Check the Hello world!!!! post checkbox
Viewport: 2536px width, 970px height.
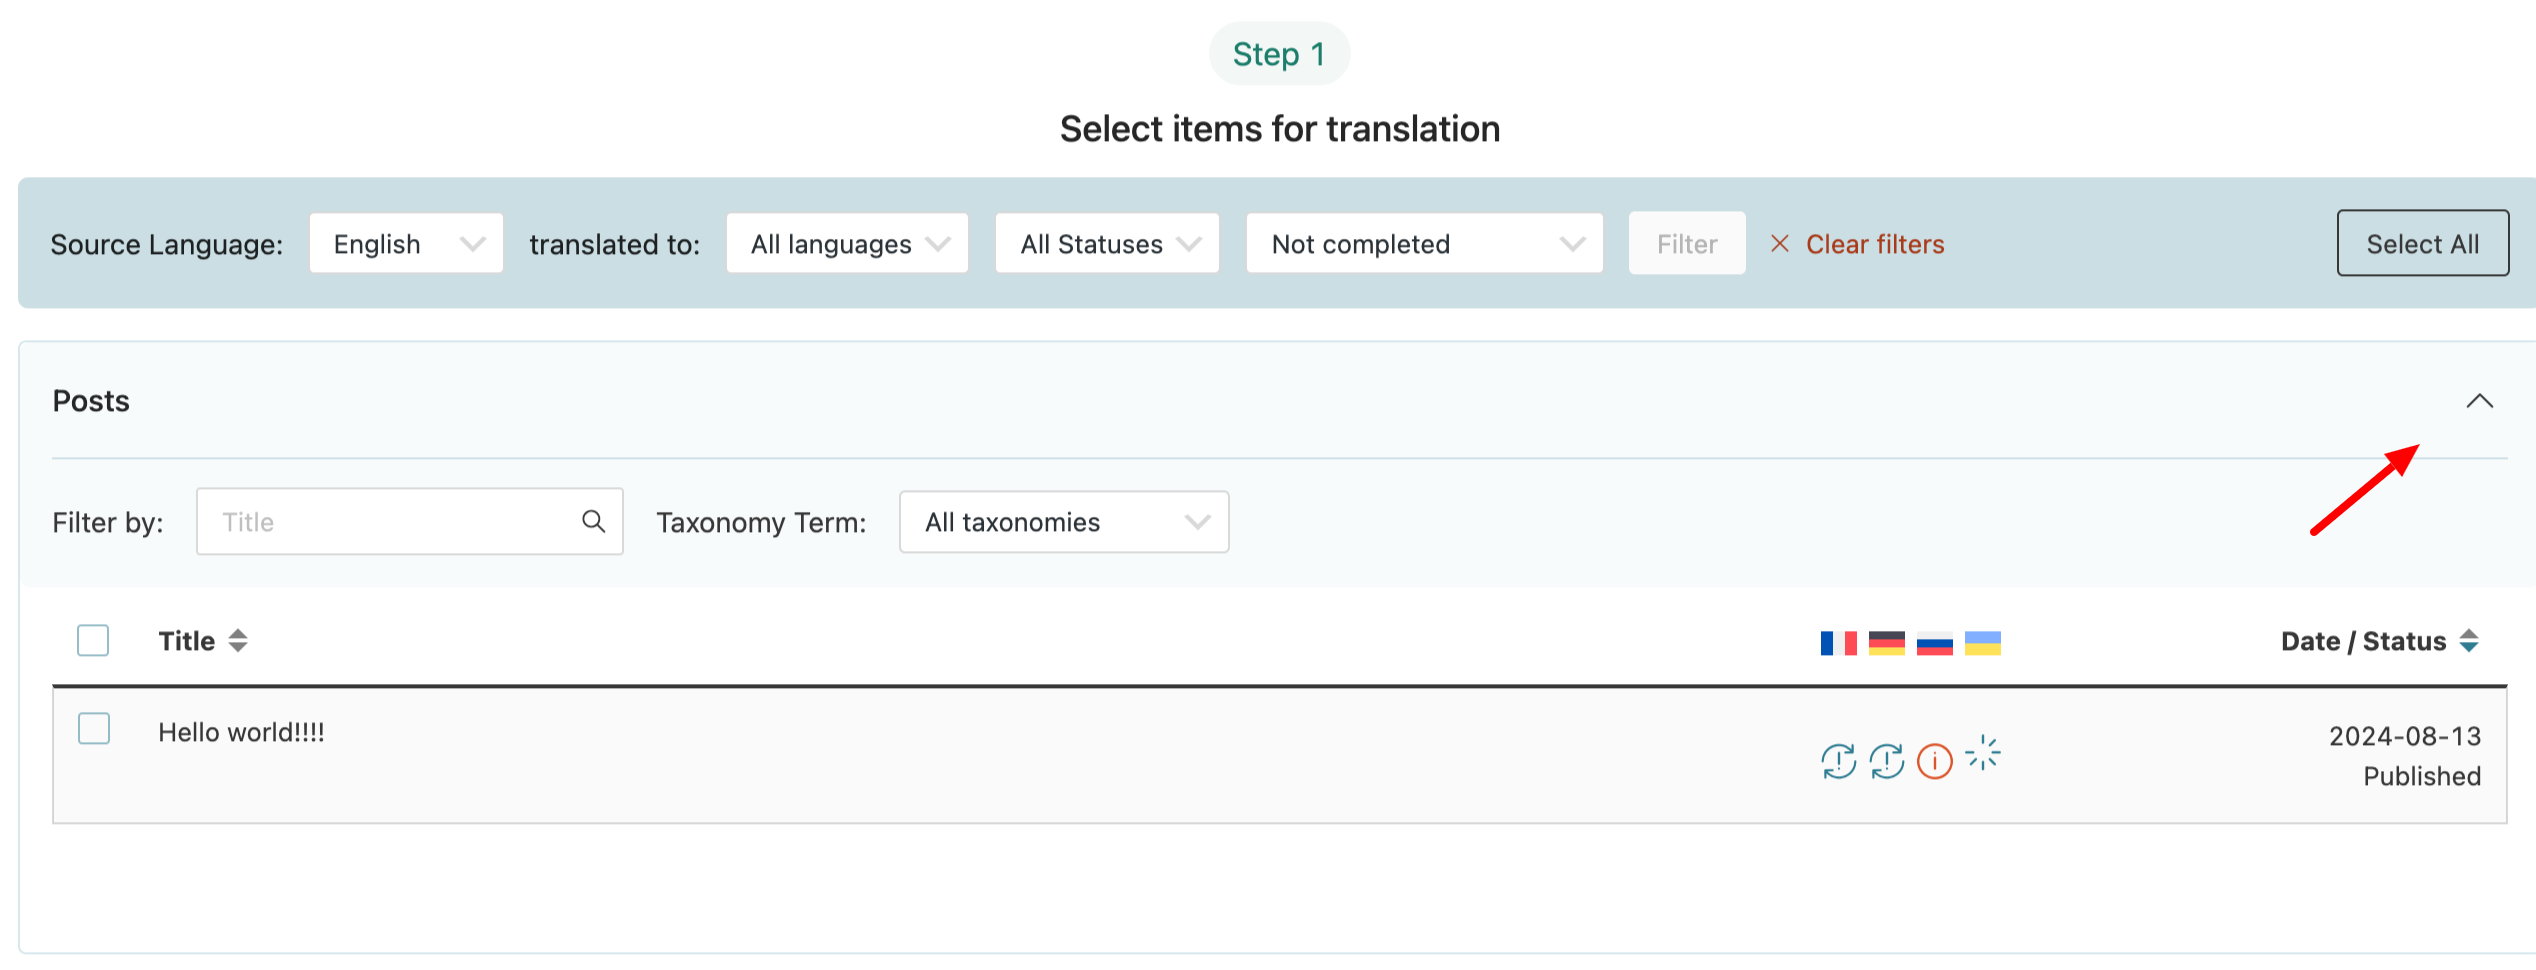click(94, 729)
